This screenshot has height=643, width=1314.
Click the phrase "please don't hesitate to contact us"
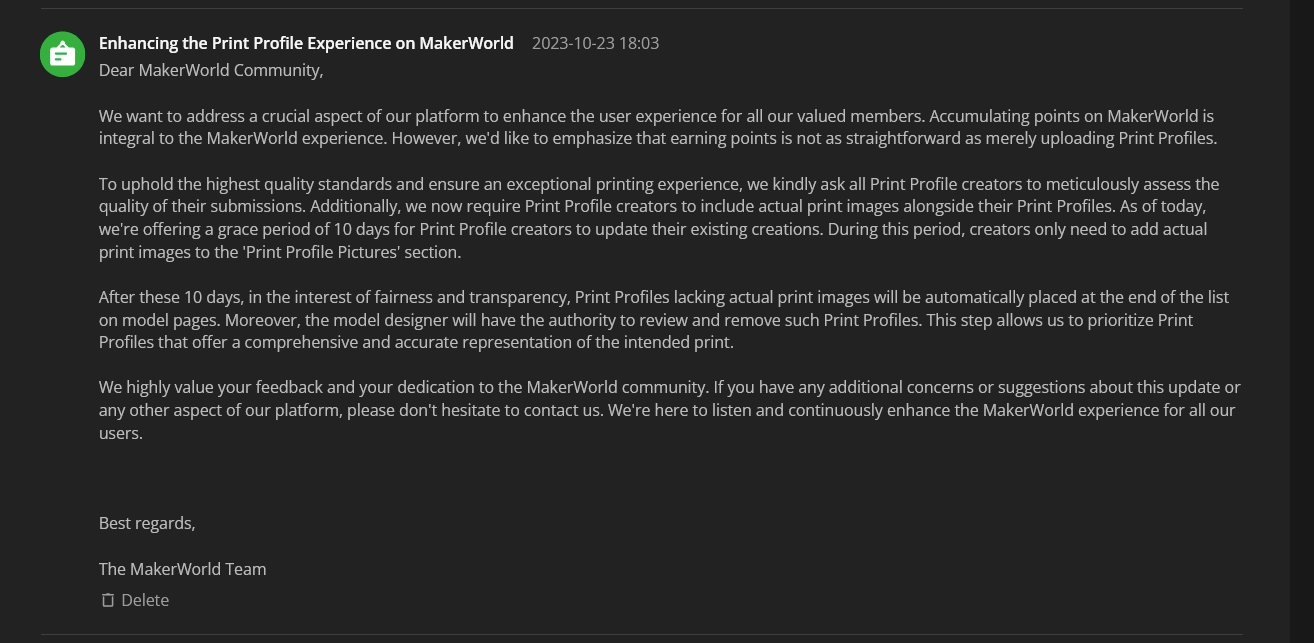tap(475, 410)
